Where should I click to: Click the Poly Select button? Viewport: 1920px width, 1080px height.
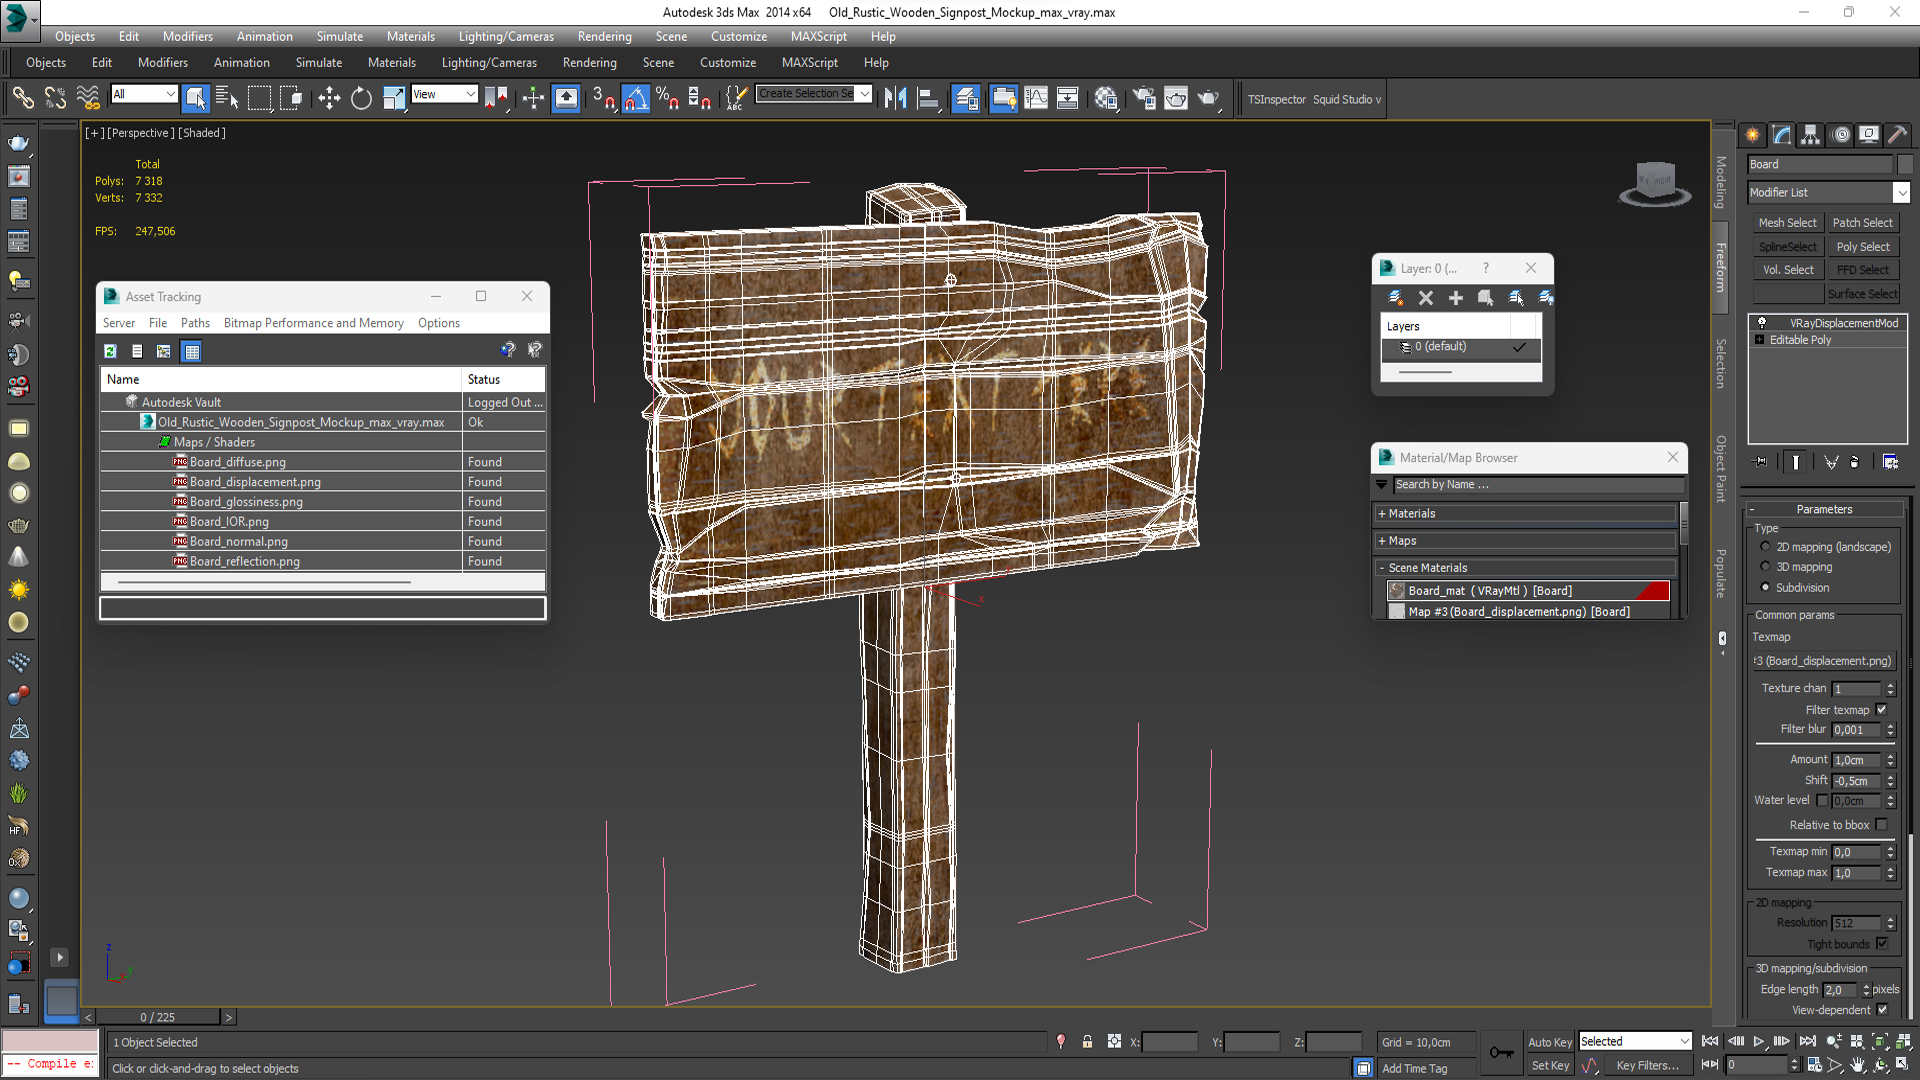[1862, 247]
